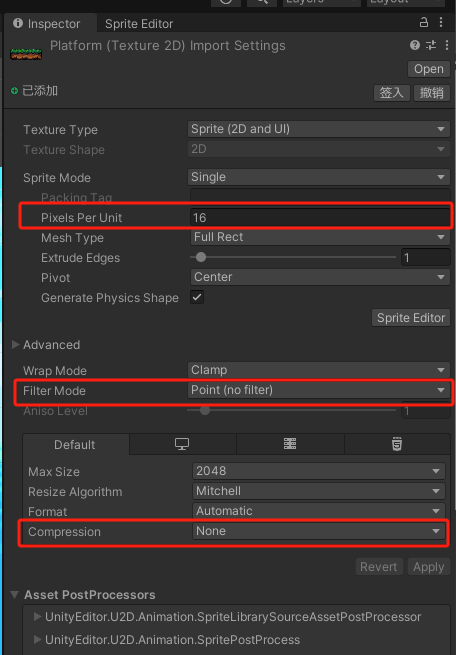Open the Compression dropdown
456x655 pixels.
click(319, 531)
